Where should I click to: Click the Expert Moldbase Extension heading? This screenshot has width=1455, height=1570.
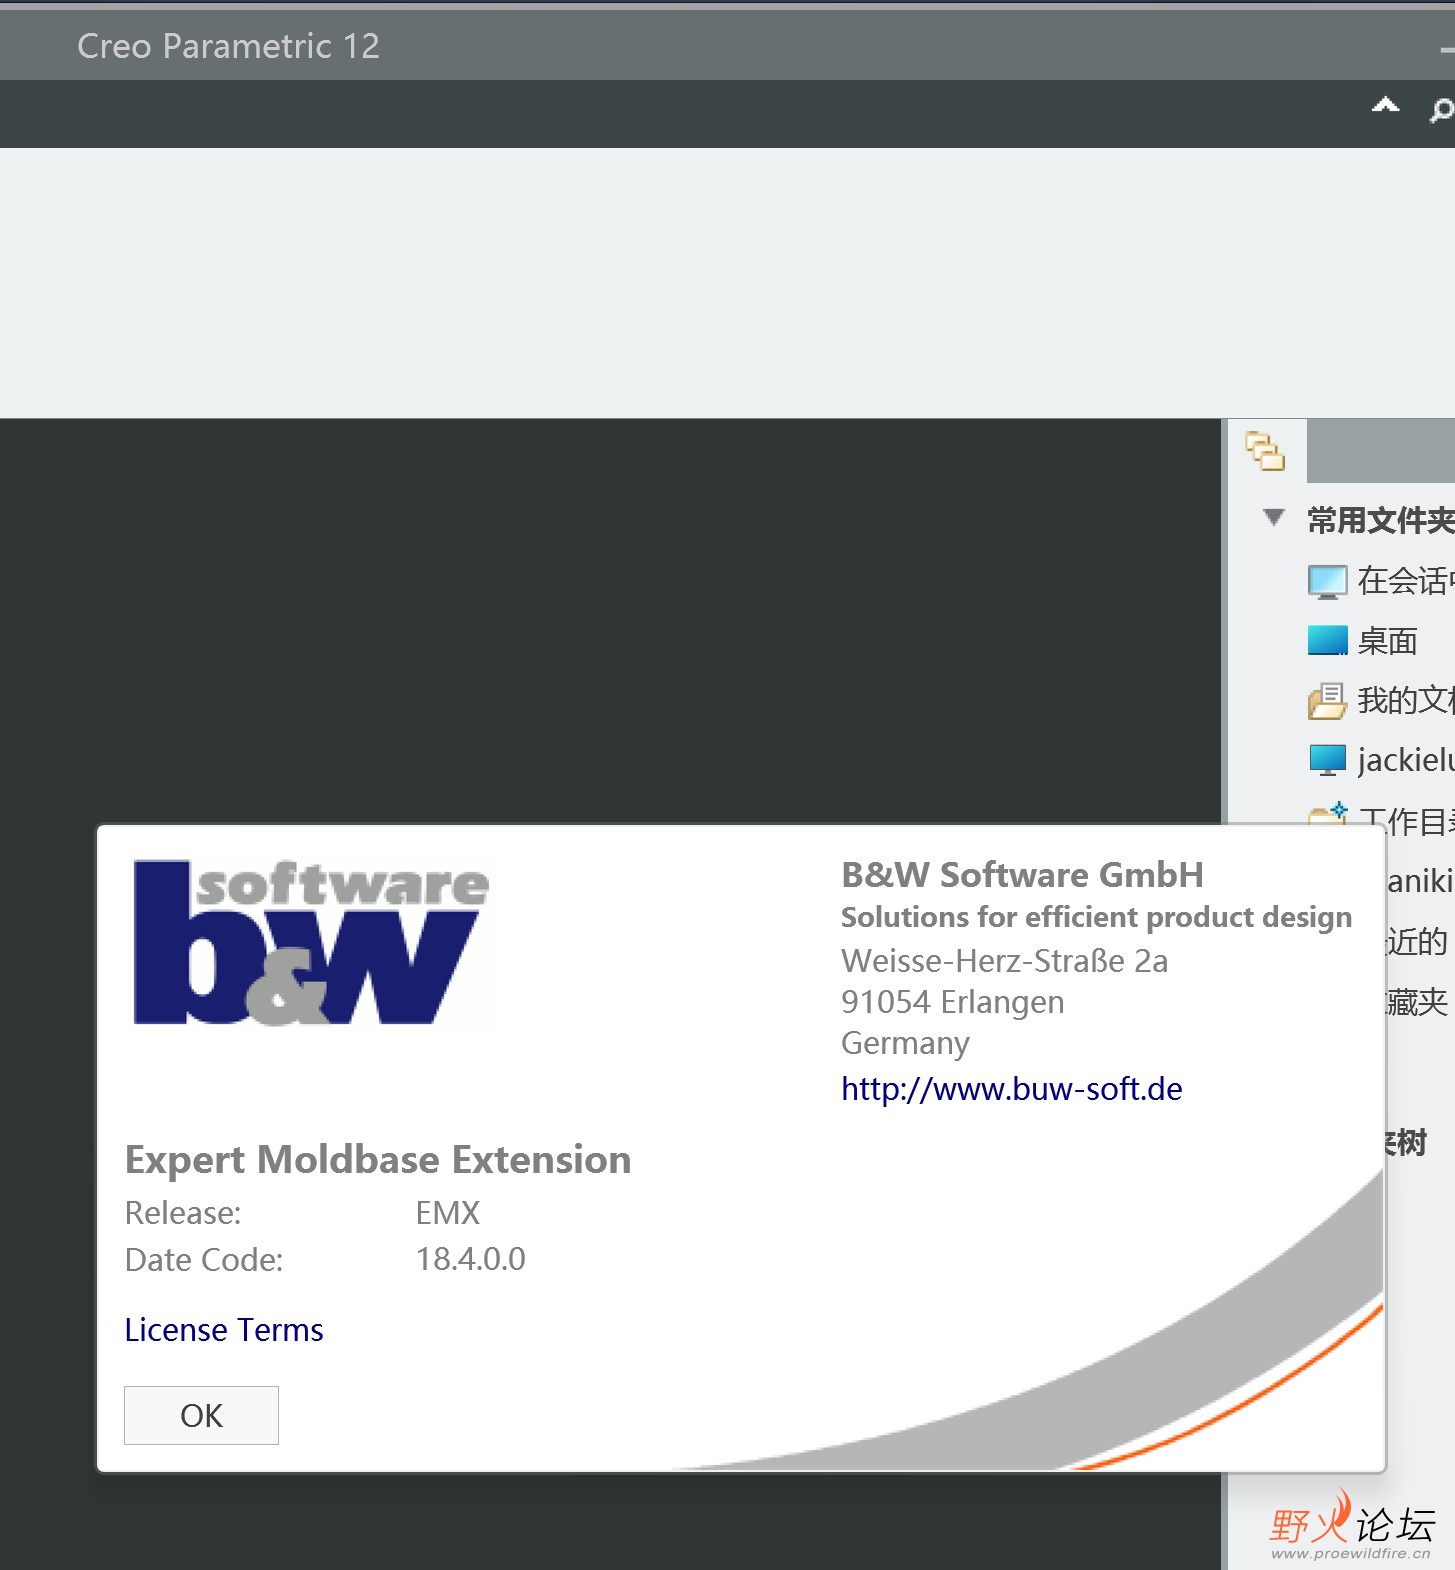click(378, 1160)
